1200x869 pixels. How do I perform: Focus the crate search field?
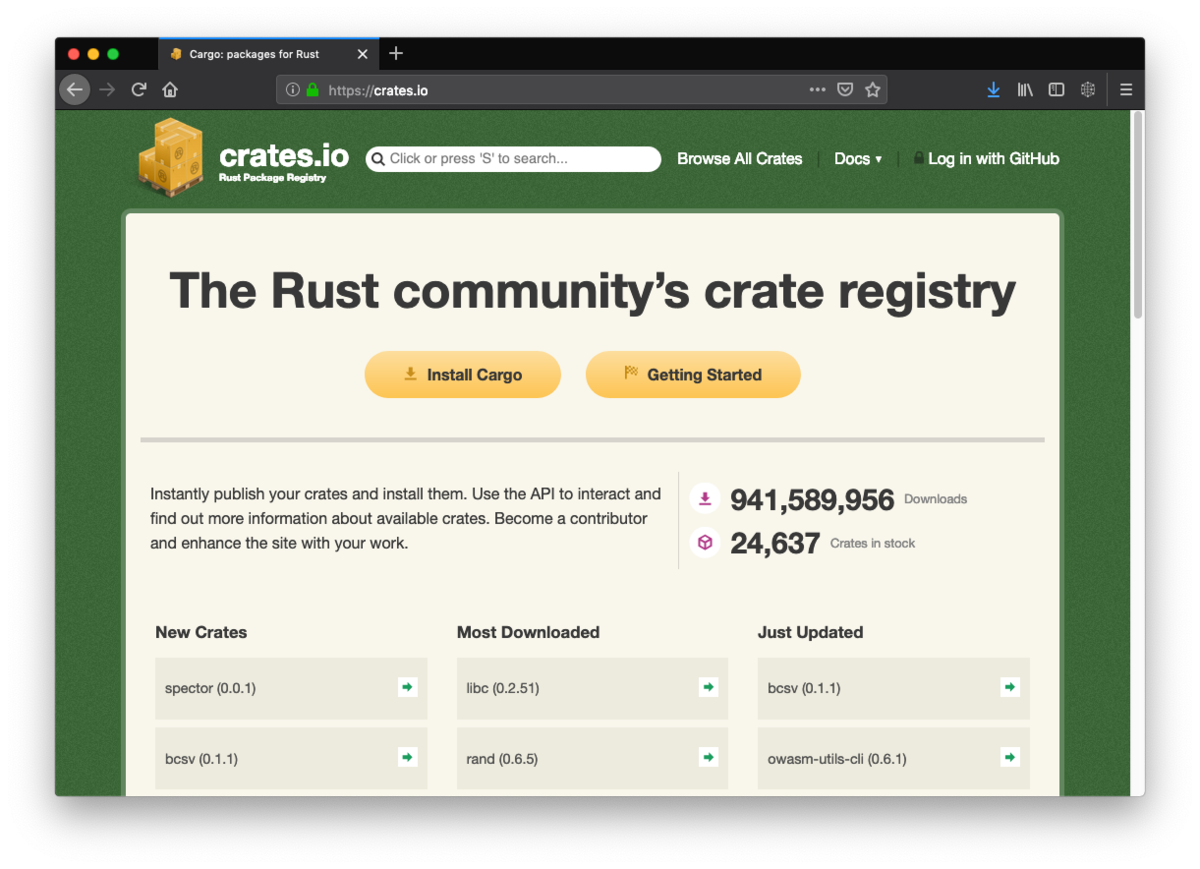(513, 159)
